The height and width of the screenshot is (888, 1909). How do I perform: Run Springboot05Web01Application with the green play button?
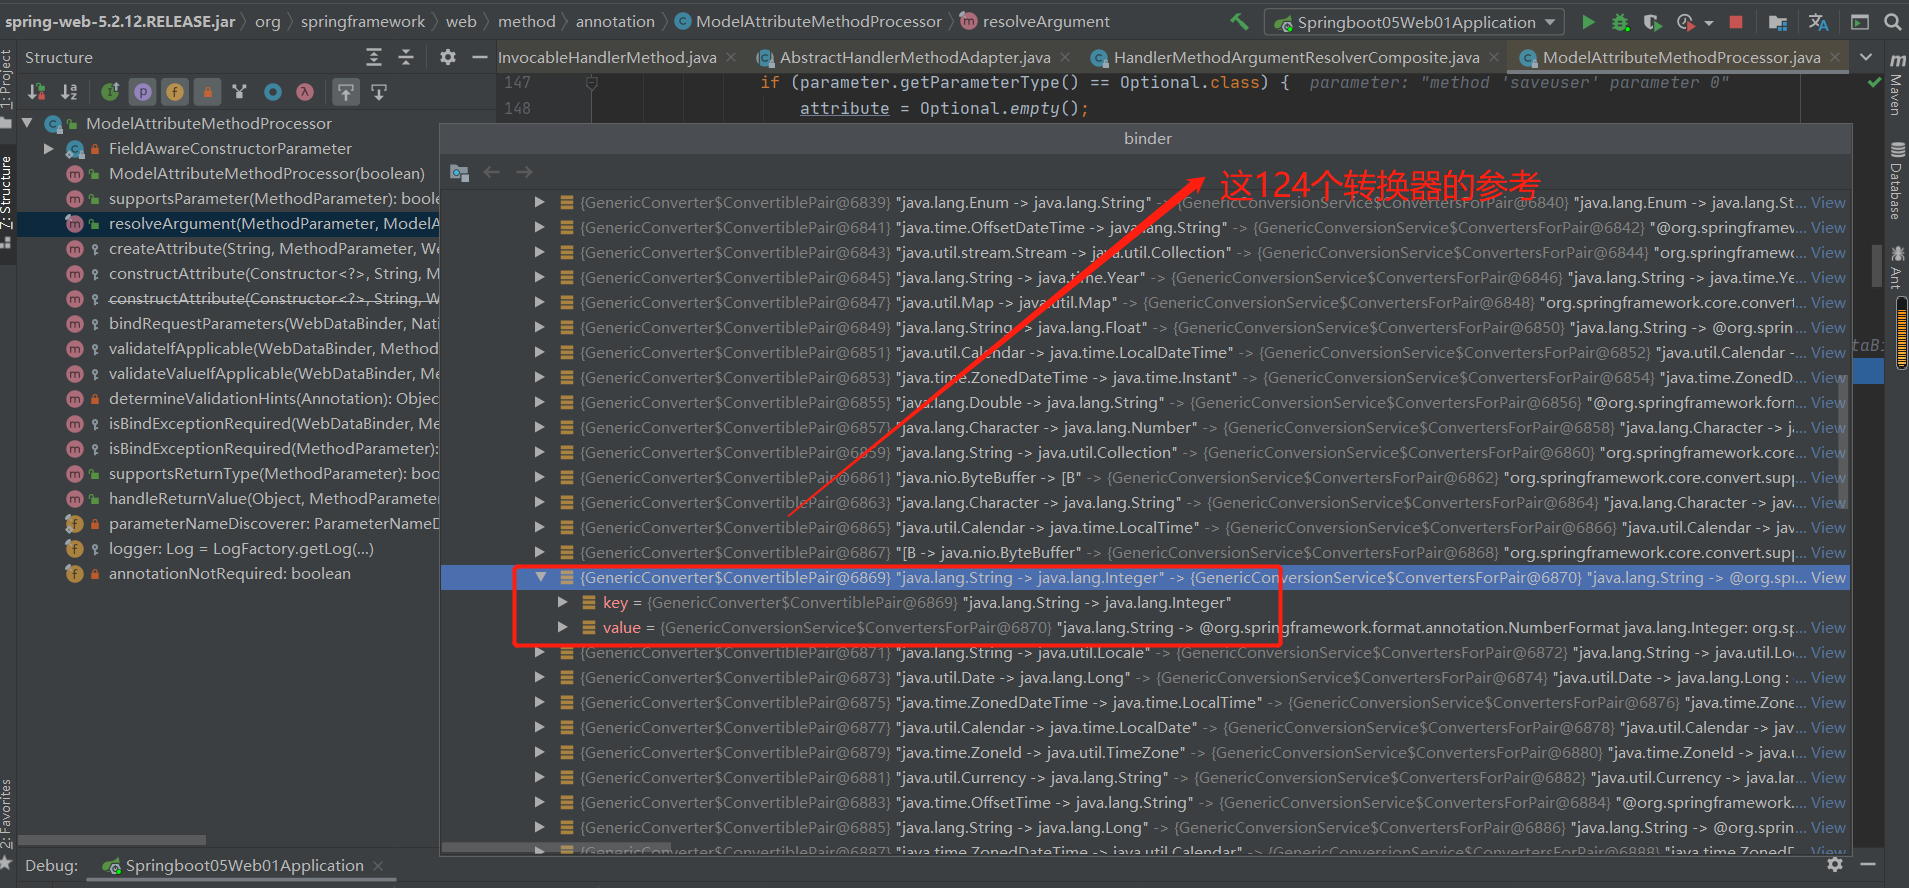[1588, 22]
